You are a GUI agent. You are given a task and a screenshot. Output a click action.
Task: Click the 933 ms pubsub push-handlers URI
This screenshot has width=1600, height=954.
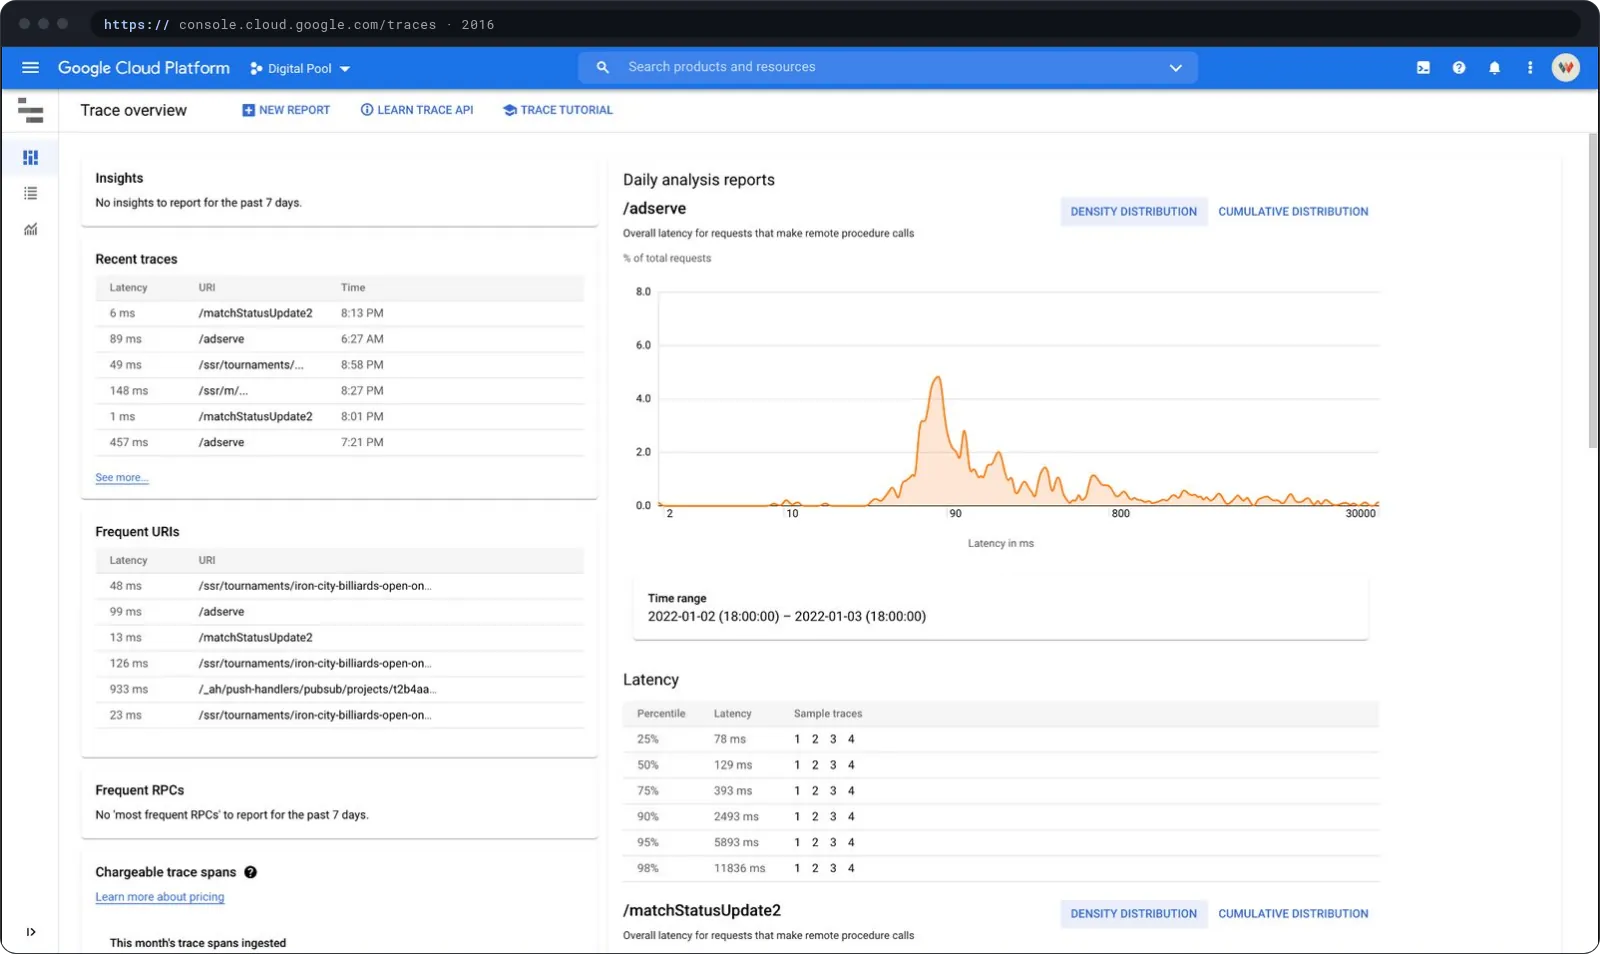pos(340,690)
